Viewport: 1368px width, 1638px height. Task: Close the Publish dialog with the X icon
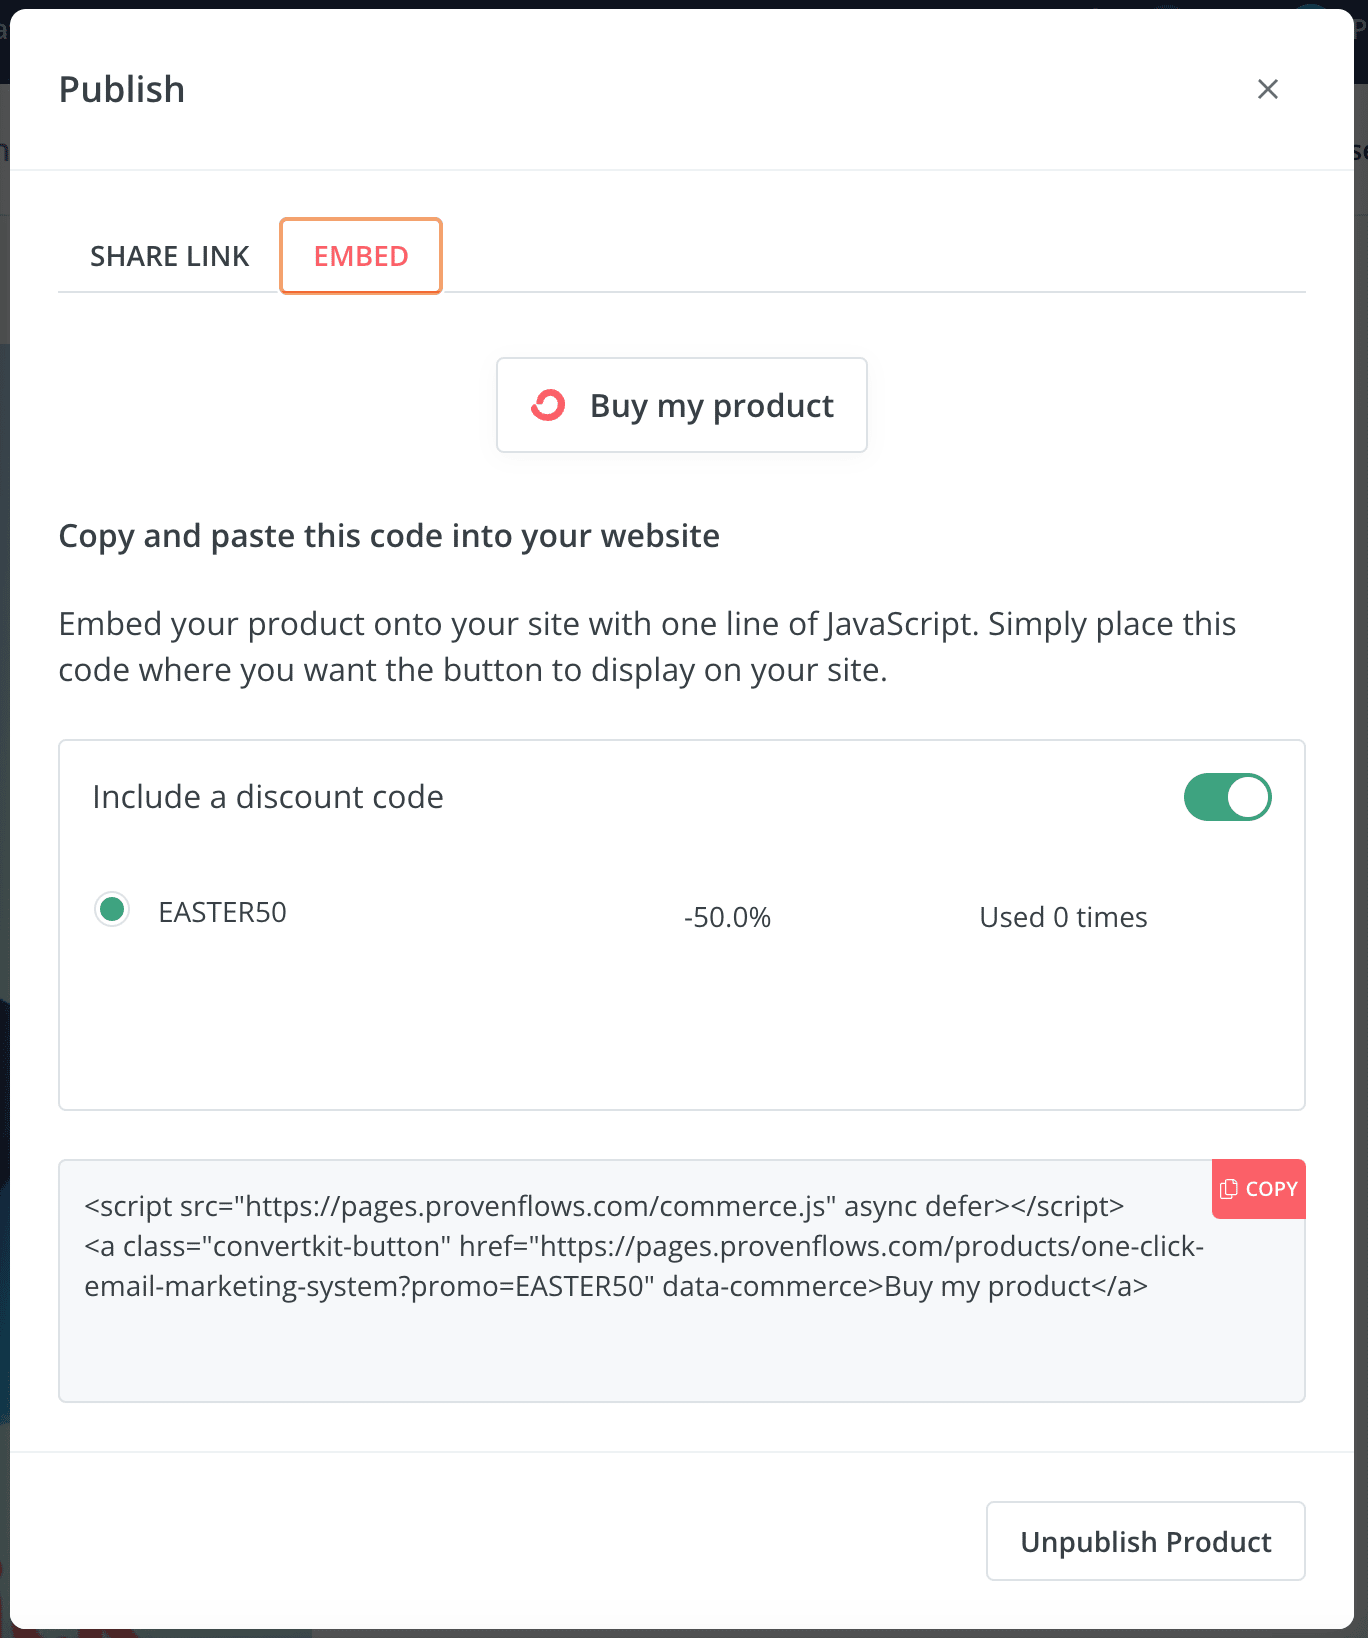tap(1267, 89)
